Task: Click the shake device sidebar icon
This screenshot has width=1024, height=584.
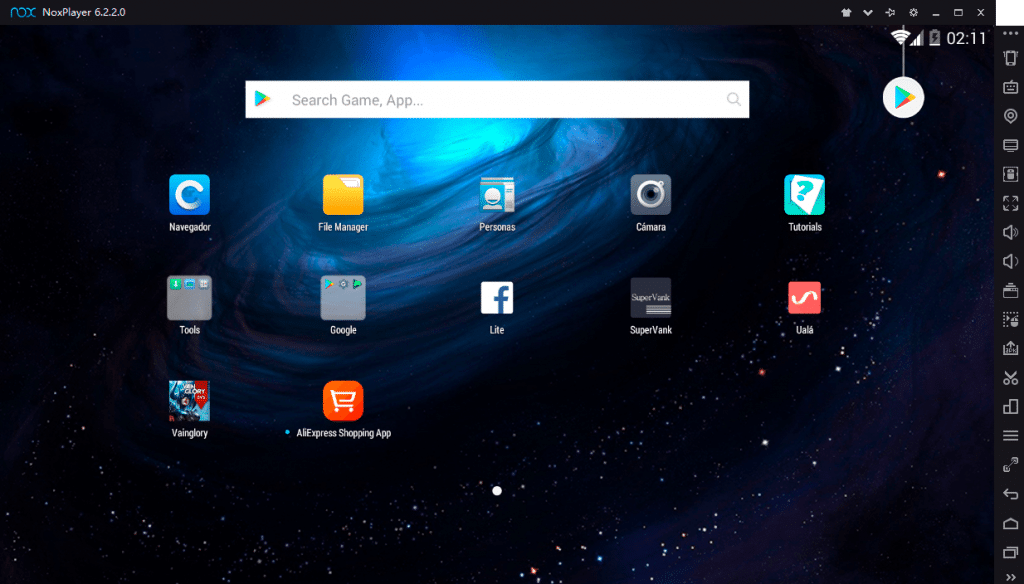Action: [1010, 57]
